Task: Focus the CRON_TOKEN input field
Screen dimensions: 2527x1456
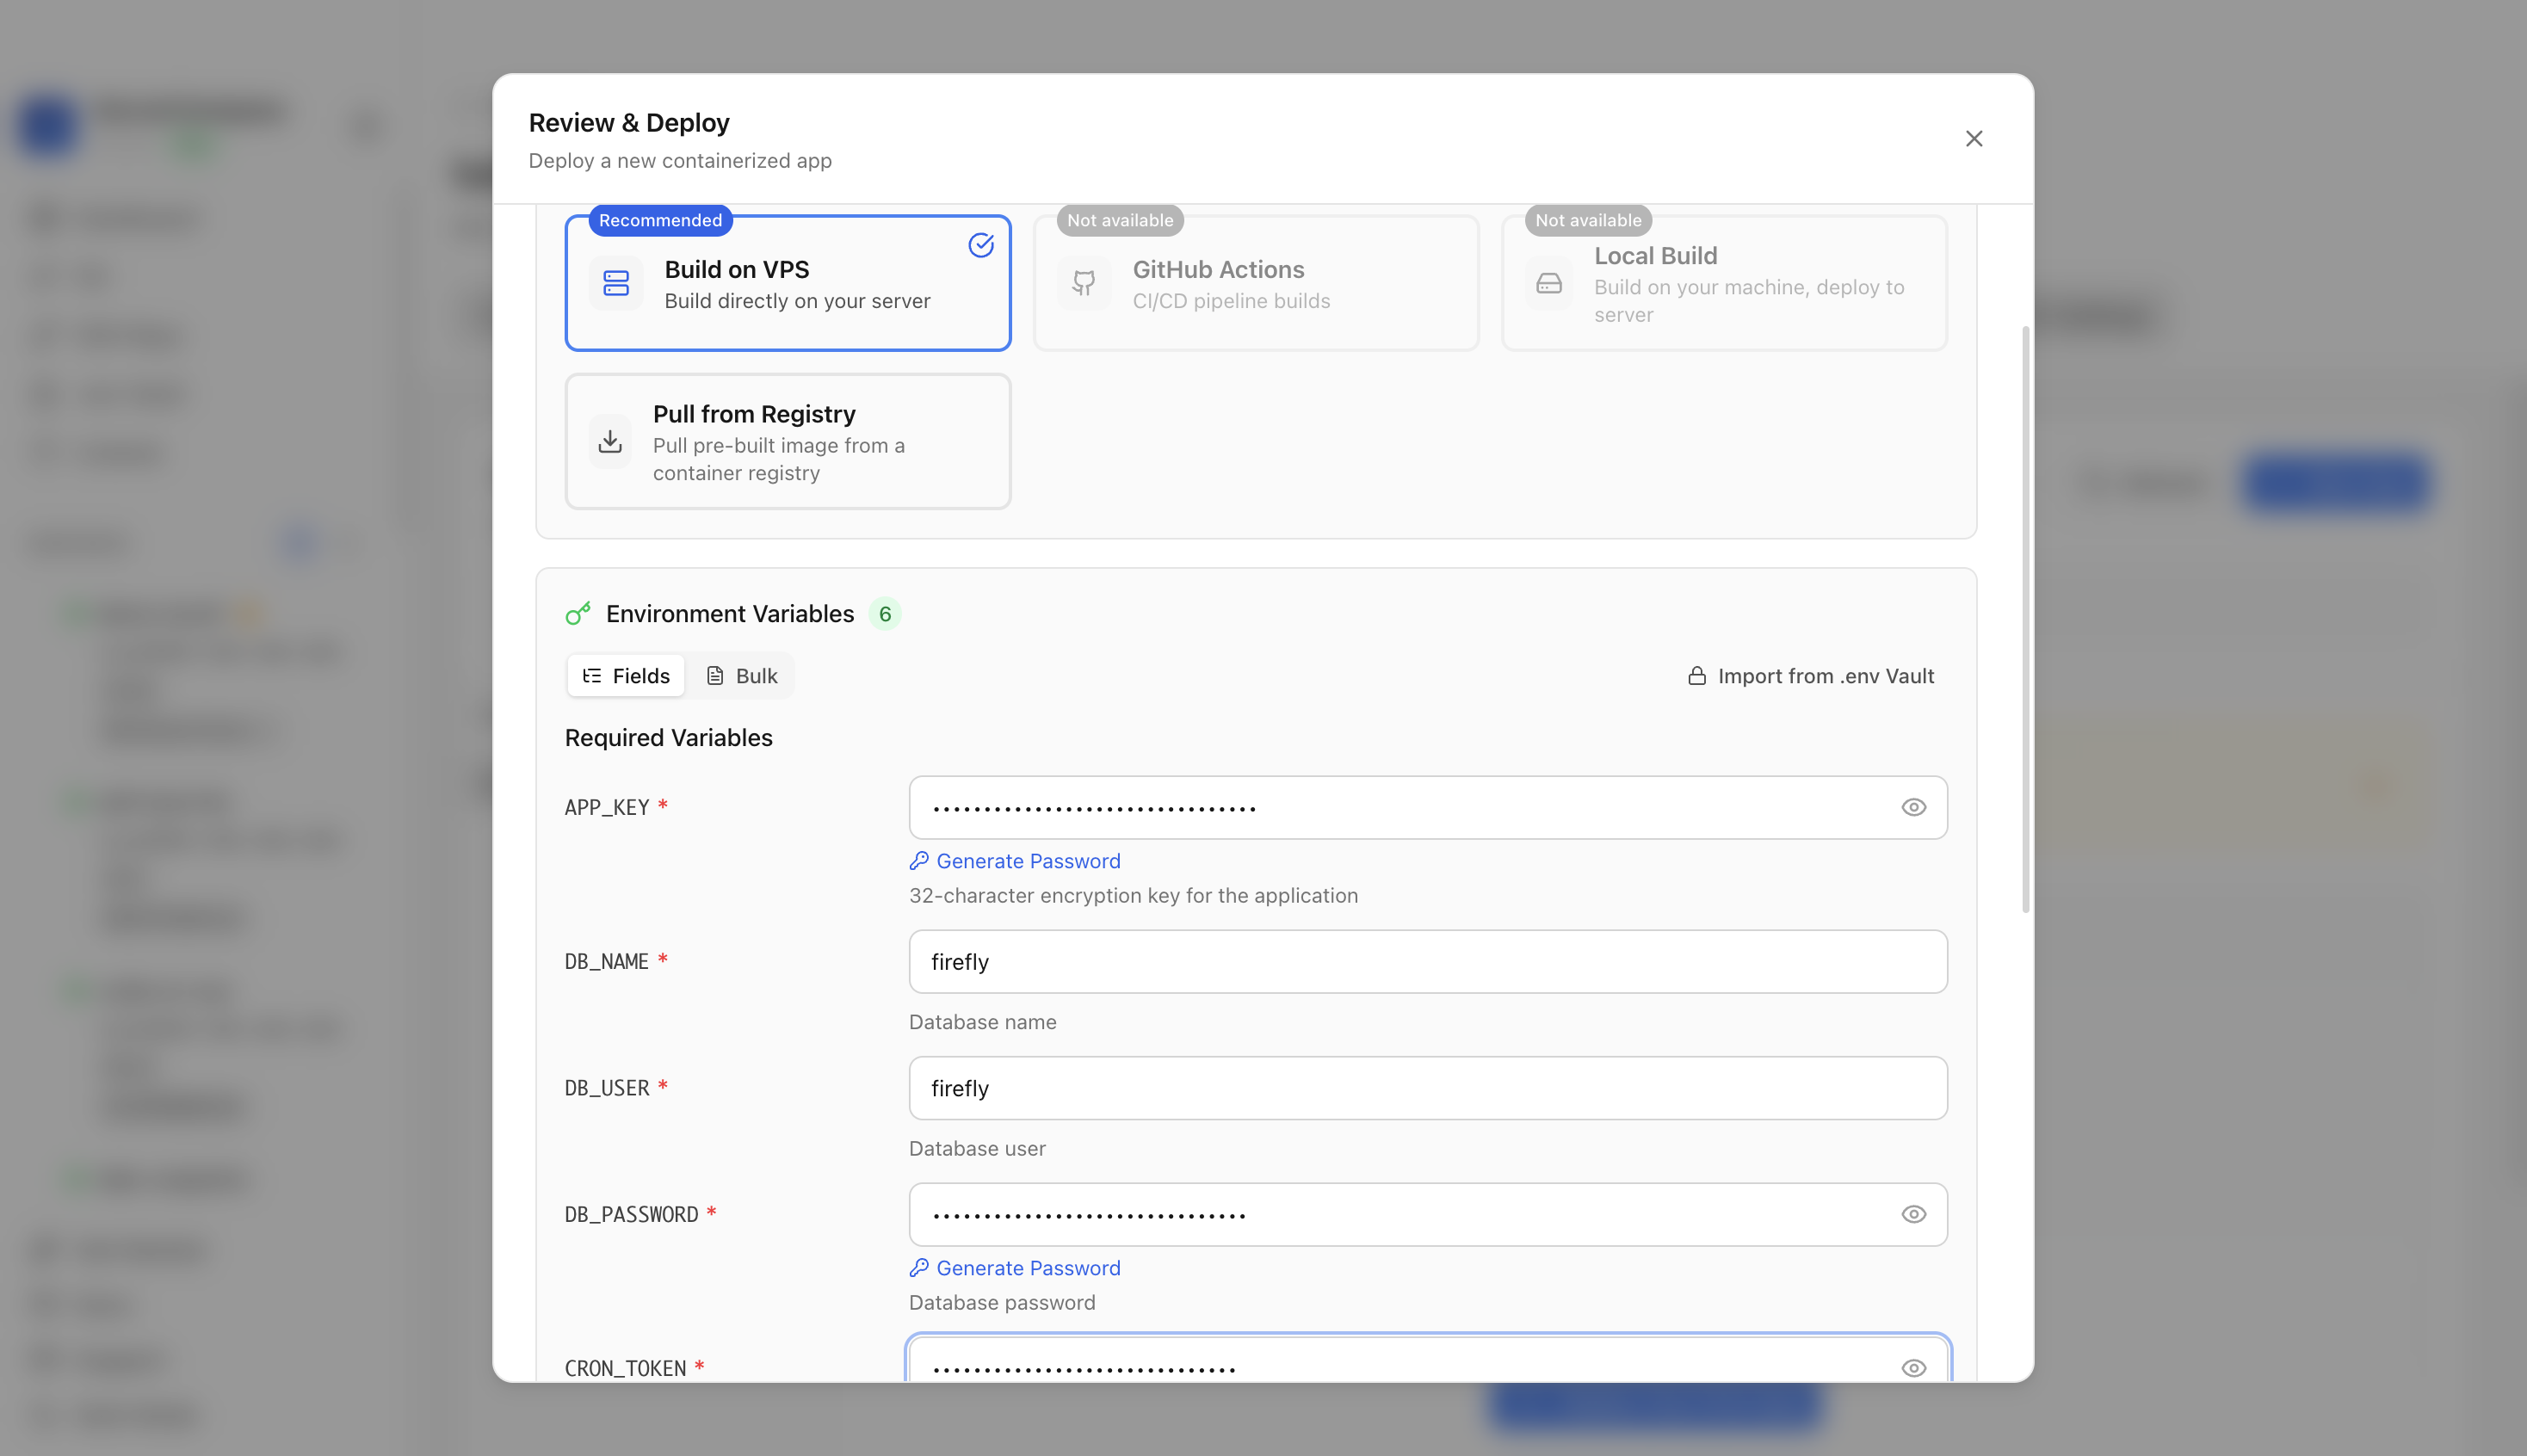Action: (x=1427, y=1359)
